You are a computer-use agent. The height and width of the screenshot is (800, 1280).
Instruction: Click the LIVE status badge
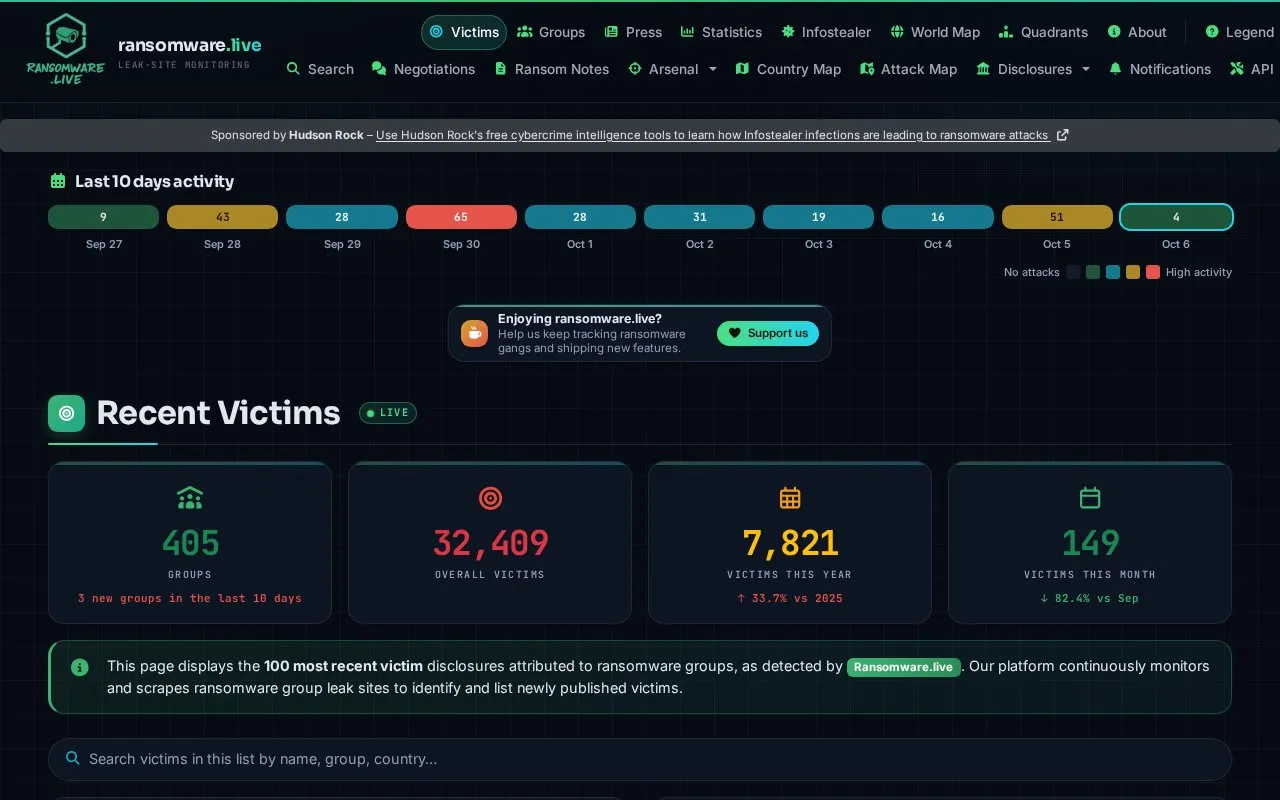[388, 412]
